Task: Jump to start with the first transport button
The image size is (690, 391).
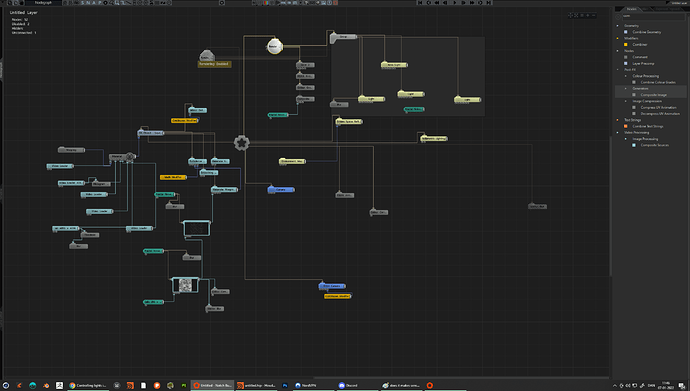Action: click(x=420, y=3)
